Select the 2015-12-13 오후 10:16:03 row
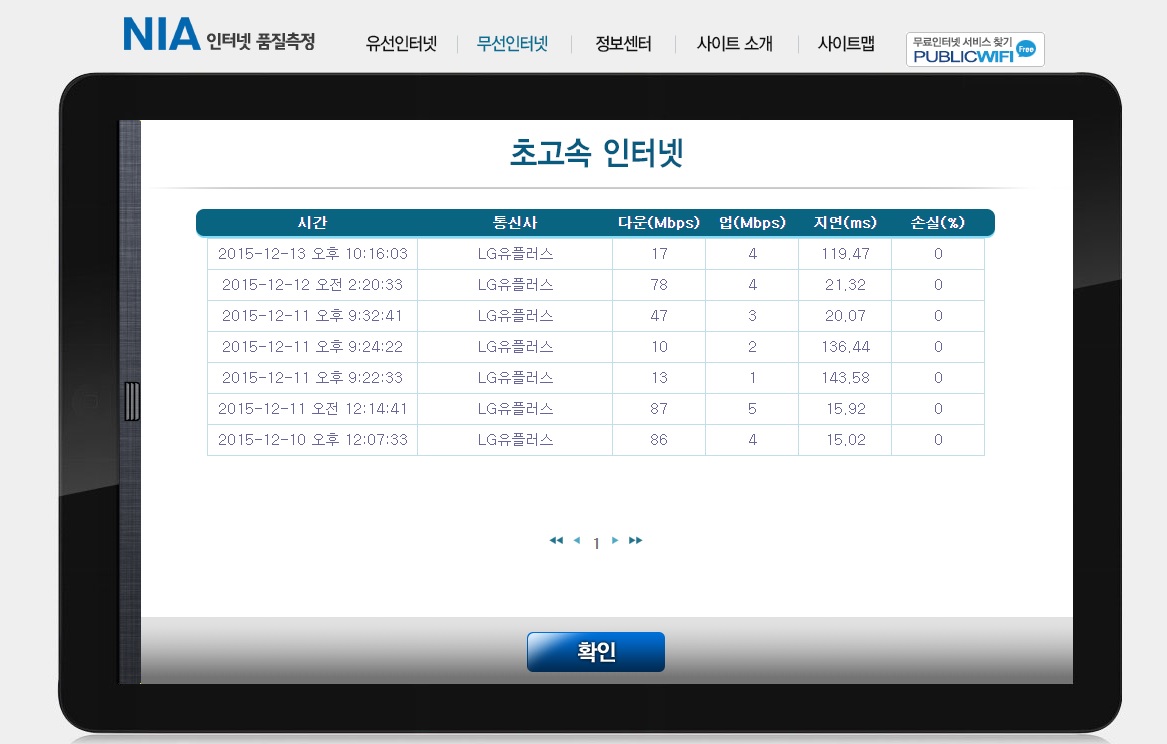This screenshot has height=744, width=1167. pyautogui.click(x=313, y=254)
